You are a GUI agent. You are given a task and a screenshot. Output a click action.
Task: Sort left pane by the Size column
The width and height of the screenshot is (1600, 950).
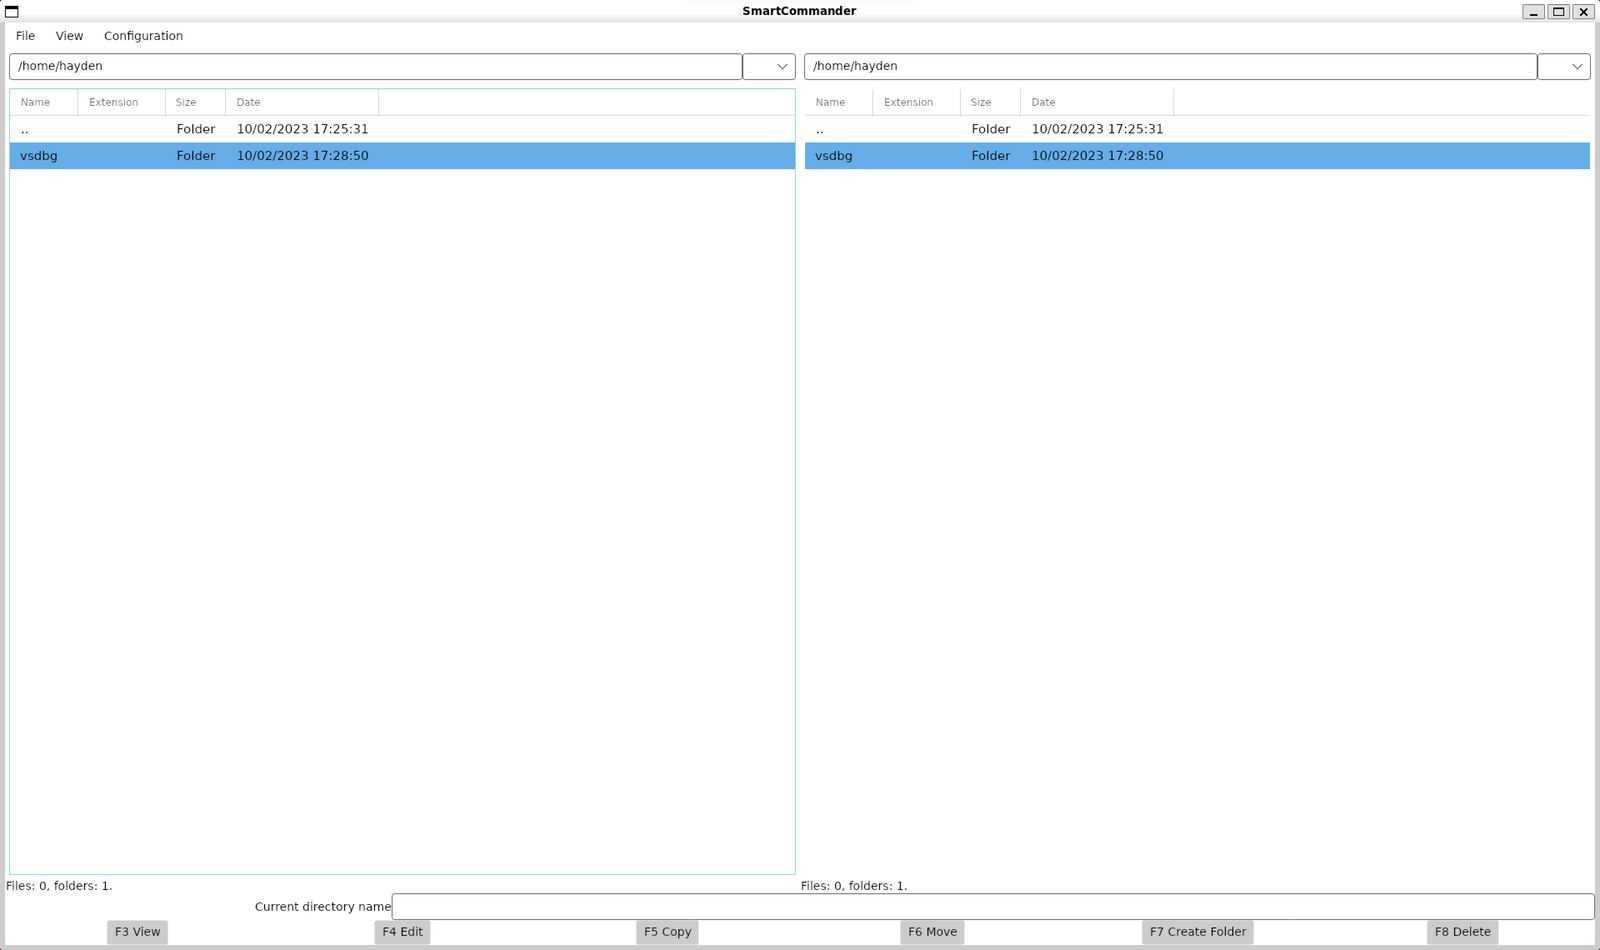pos(186,101)
